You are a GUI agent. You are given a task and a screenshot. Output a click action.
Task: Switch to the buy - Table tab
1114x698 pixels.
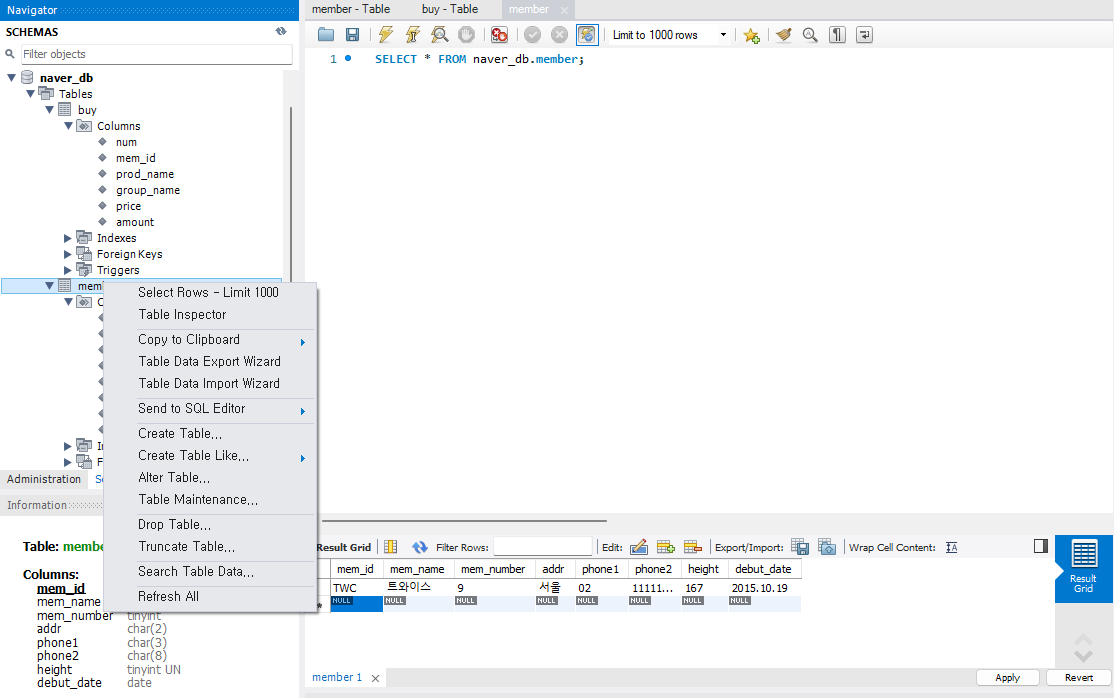450,9
